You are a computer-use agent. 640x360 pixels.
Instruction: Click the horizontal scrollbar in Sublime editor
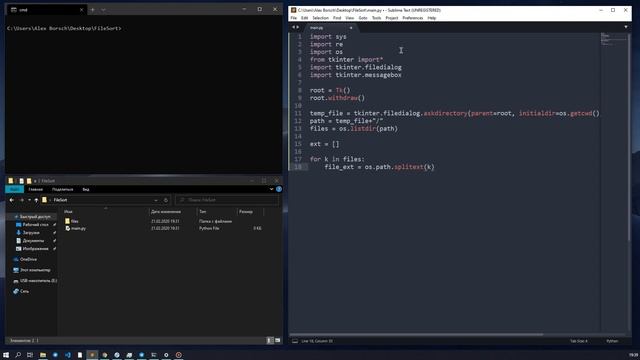click(x=416, y=334)
